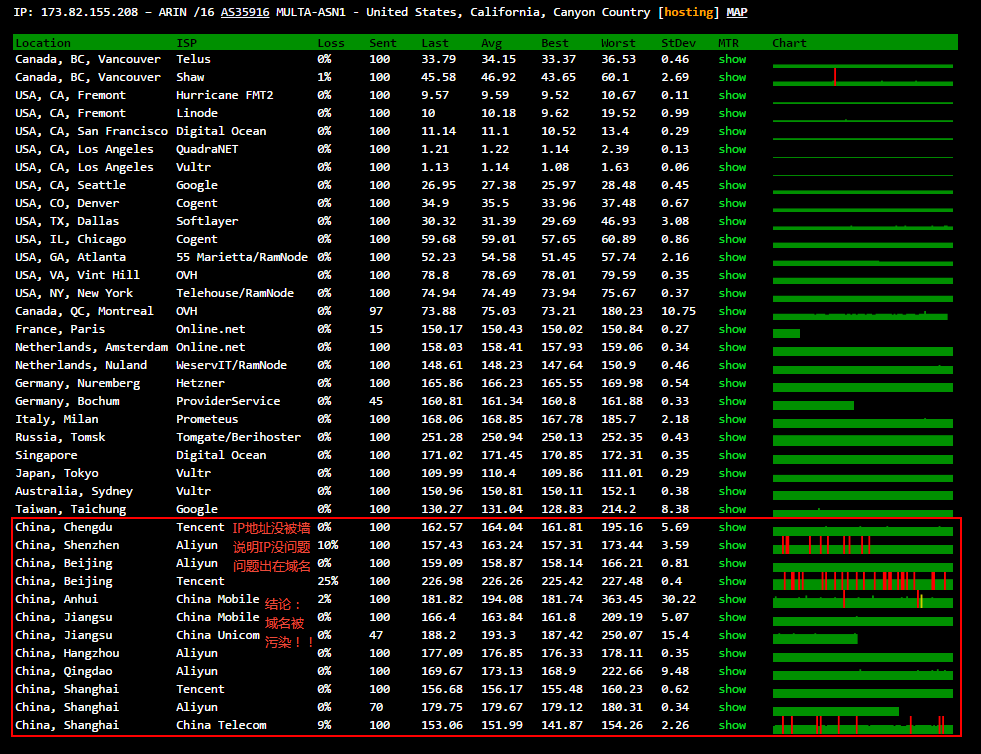Show MTR for Los Angeles Vultr row
Viewport: 981px width, 754px height.
point(732,167)
